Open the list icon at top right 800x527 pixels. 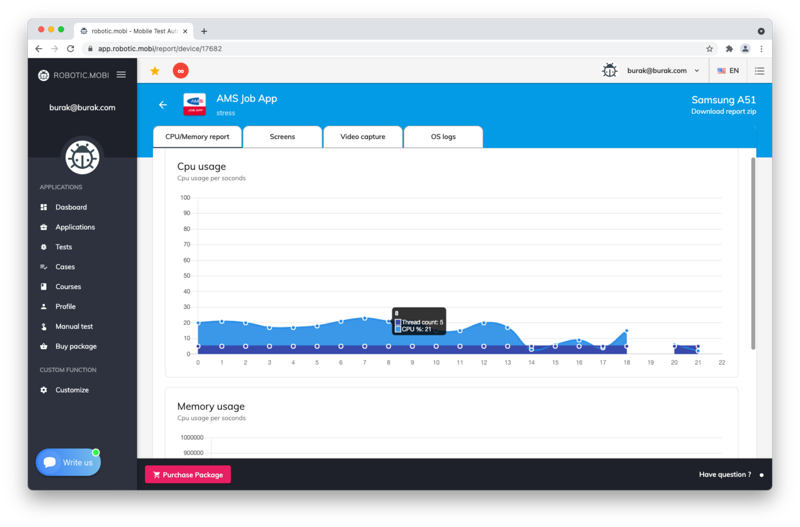point(759,71)
